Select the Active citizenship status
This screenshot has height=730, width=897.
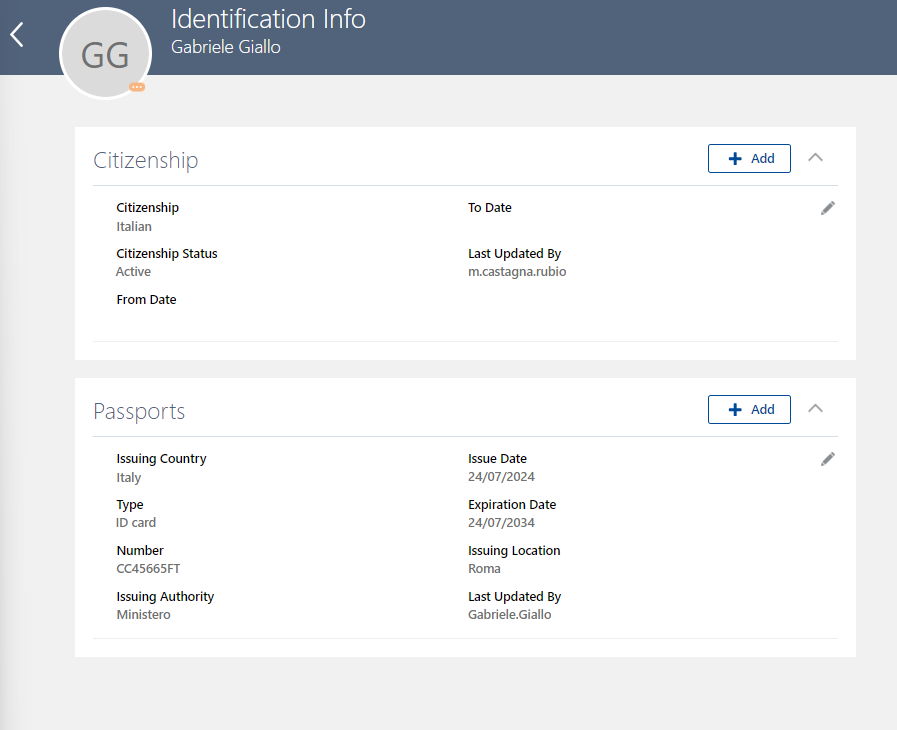[133, 271]
